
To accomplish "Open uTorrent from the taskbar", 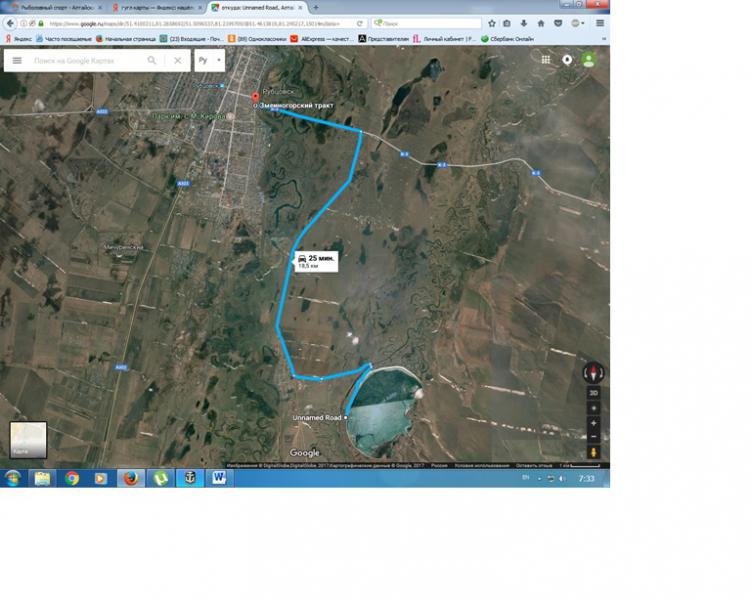I will coord(160,478).
